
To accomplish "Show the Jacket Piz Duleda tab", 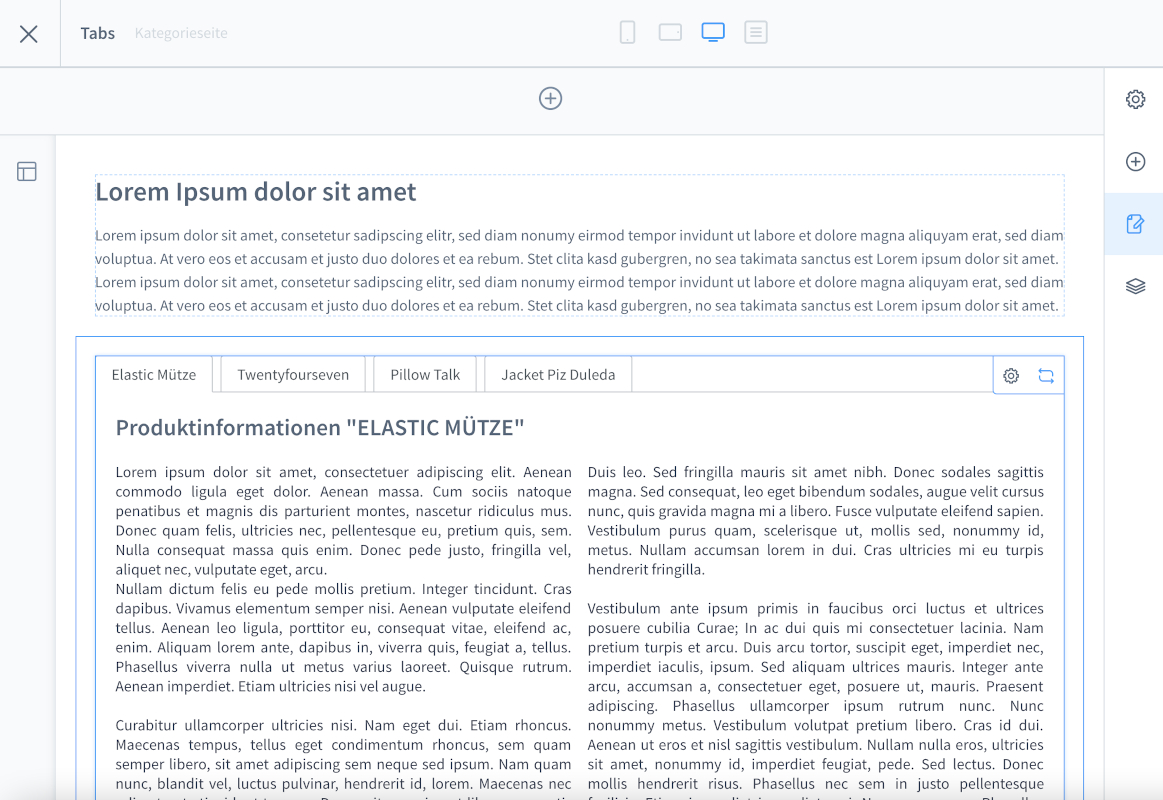I will (x=558, y=375).
